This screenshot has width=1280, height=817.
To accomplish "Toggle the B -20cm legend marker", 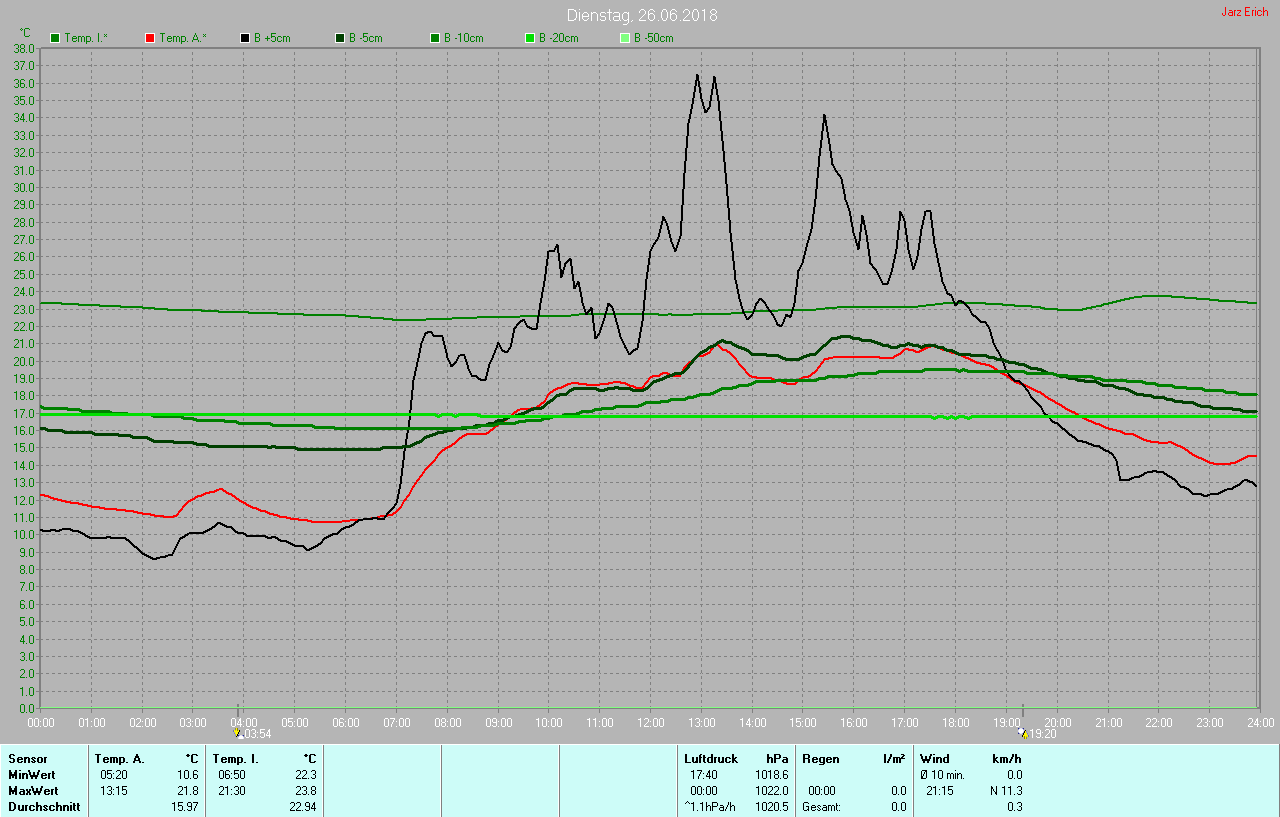I will click(530, 38).
